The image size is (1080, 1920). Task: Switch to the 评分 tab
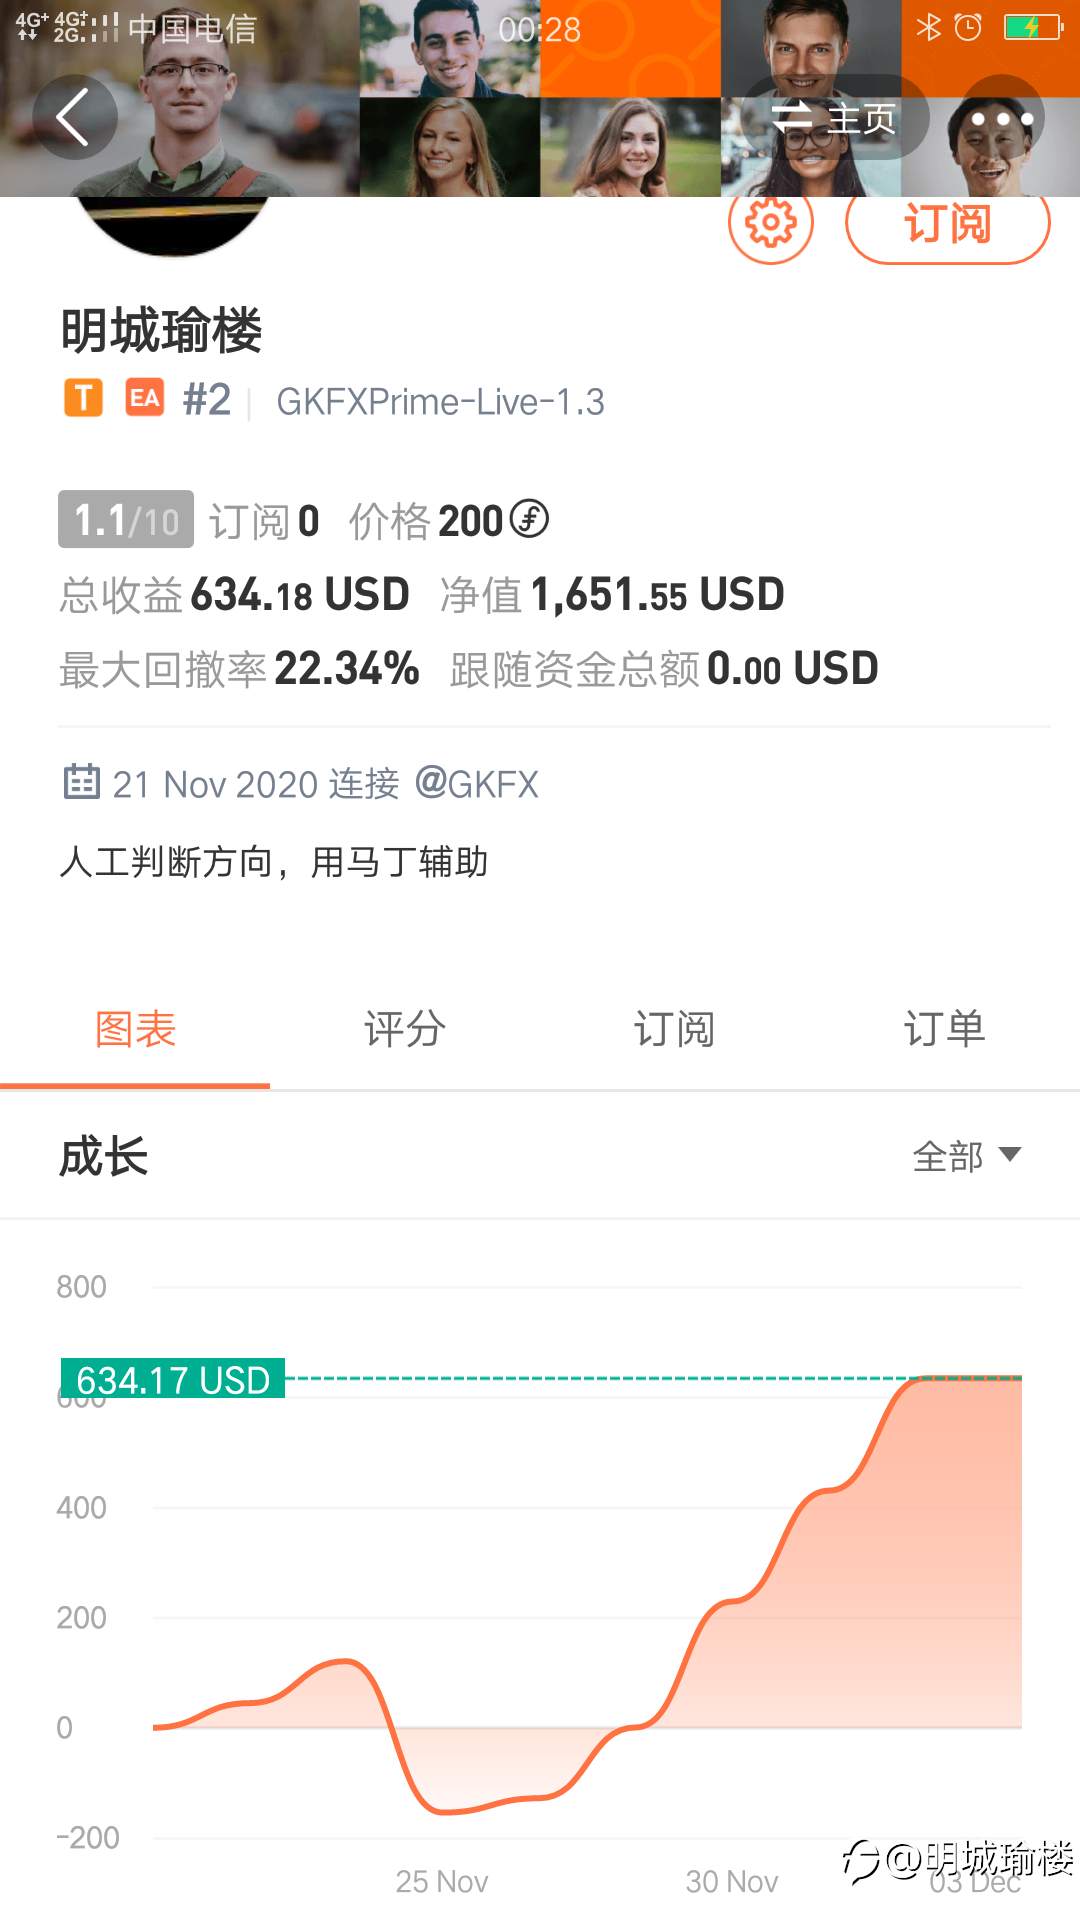click(405, 1029)
